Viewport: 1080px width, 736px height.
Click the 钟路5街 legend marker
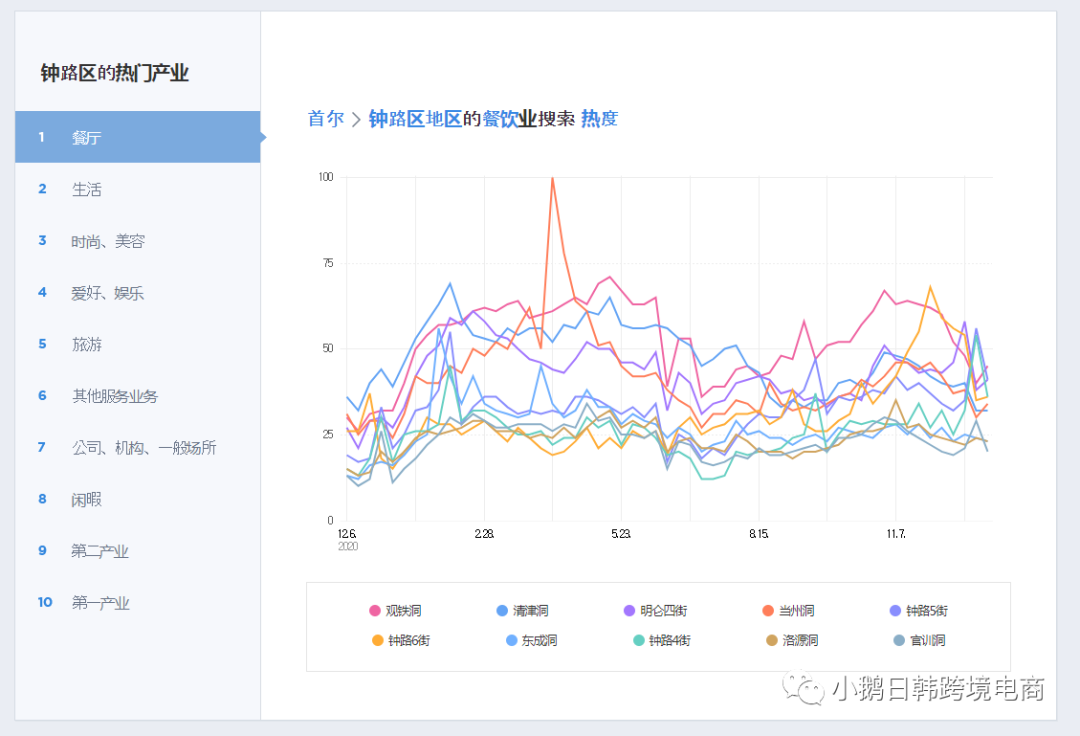(897, 610)
